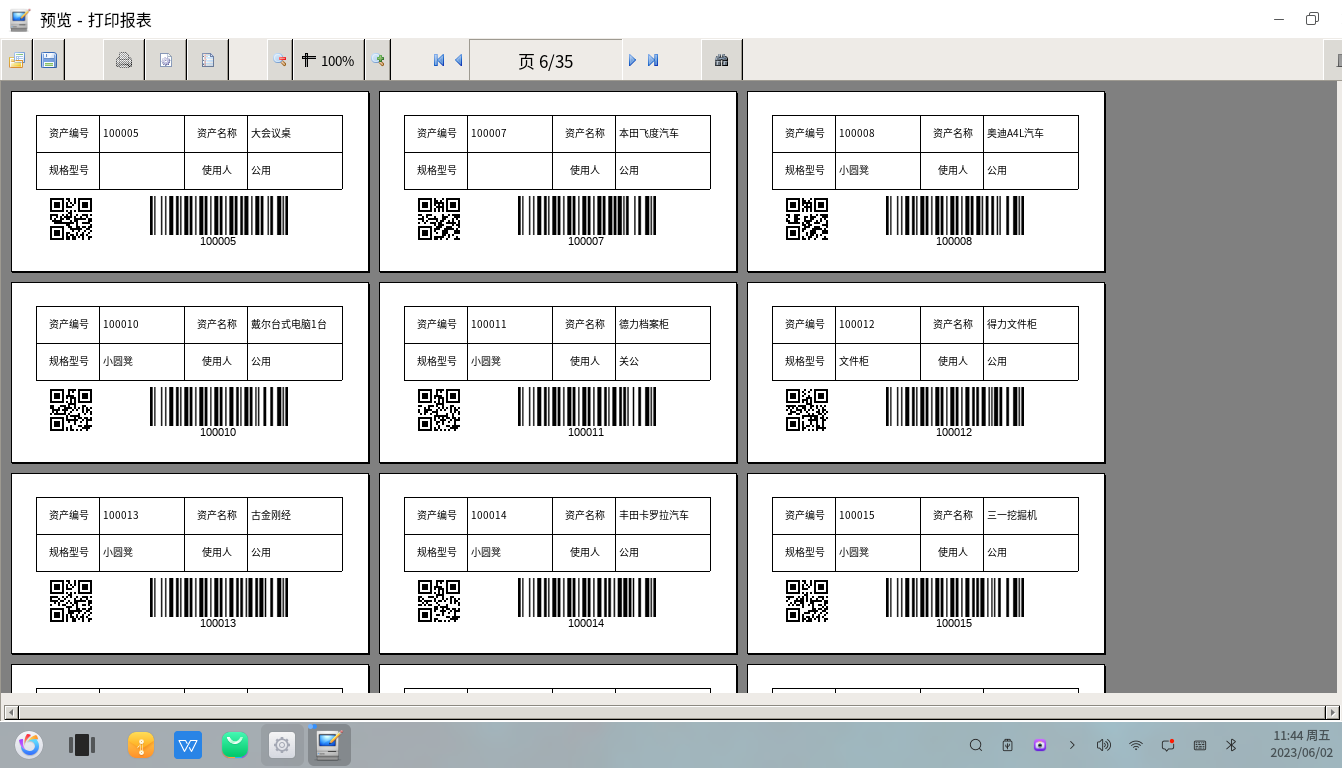Open the on-screen keyboard tray icon
This screenshot has height=768, width=1342.
(x=1200, y=745)
